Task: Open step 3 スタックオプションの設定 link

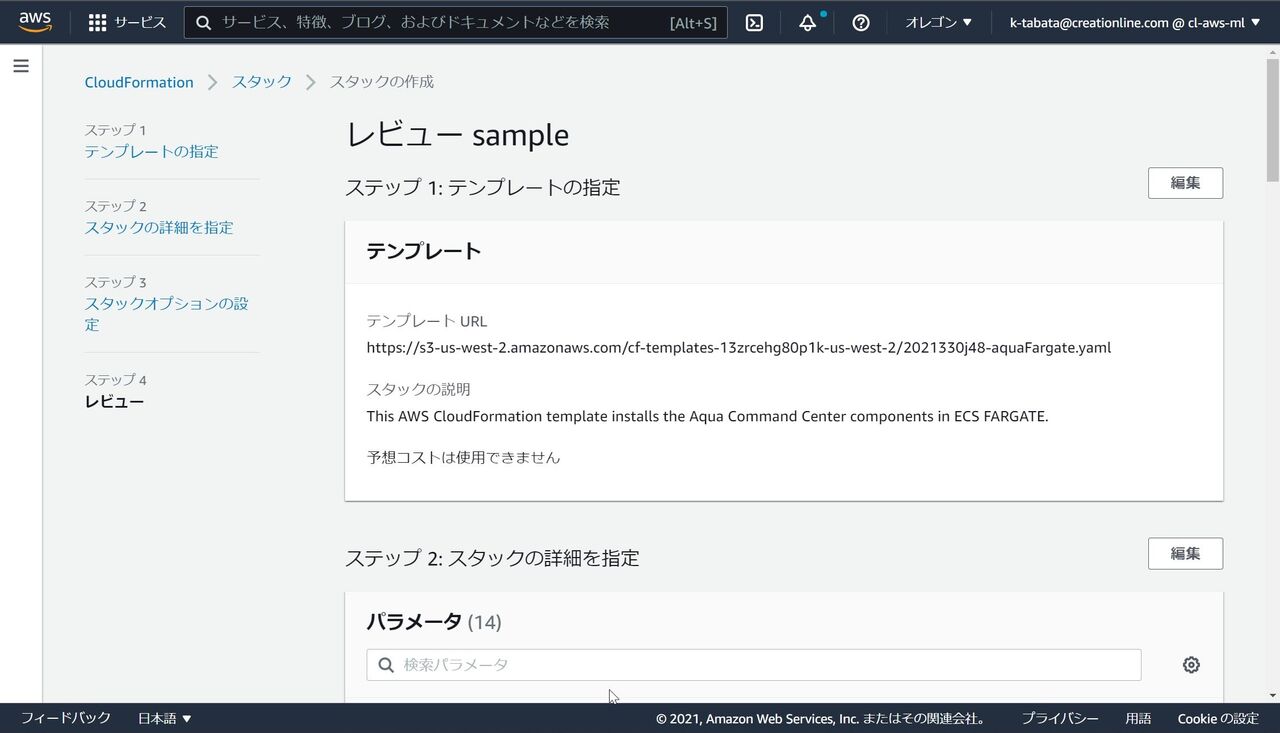Action: (x=166, y=314)
